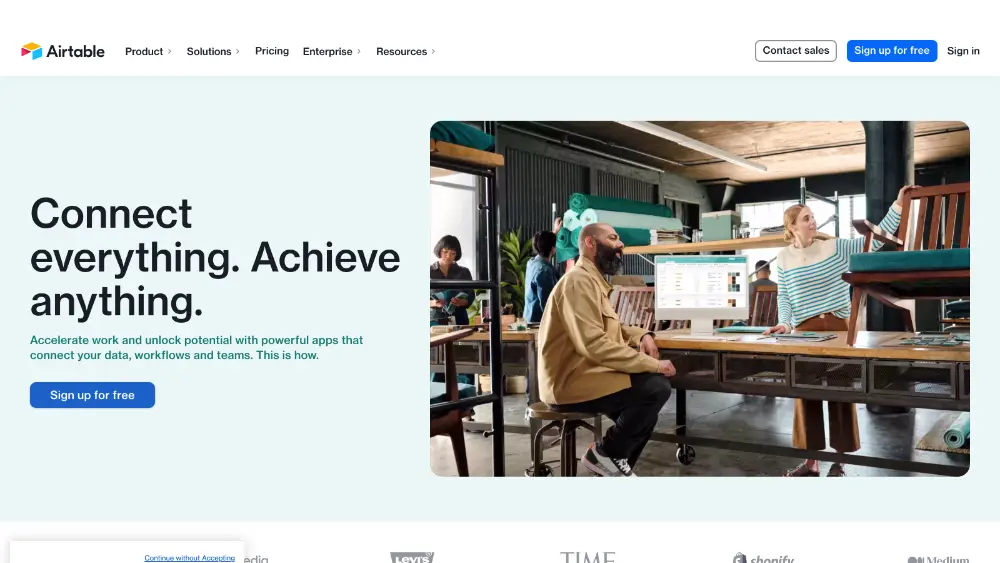Expand the Product menu
Viewport: 1000px width, 563px height.
[x=144, y=51]
